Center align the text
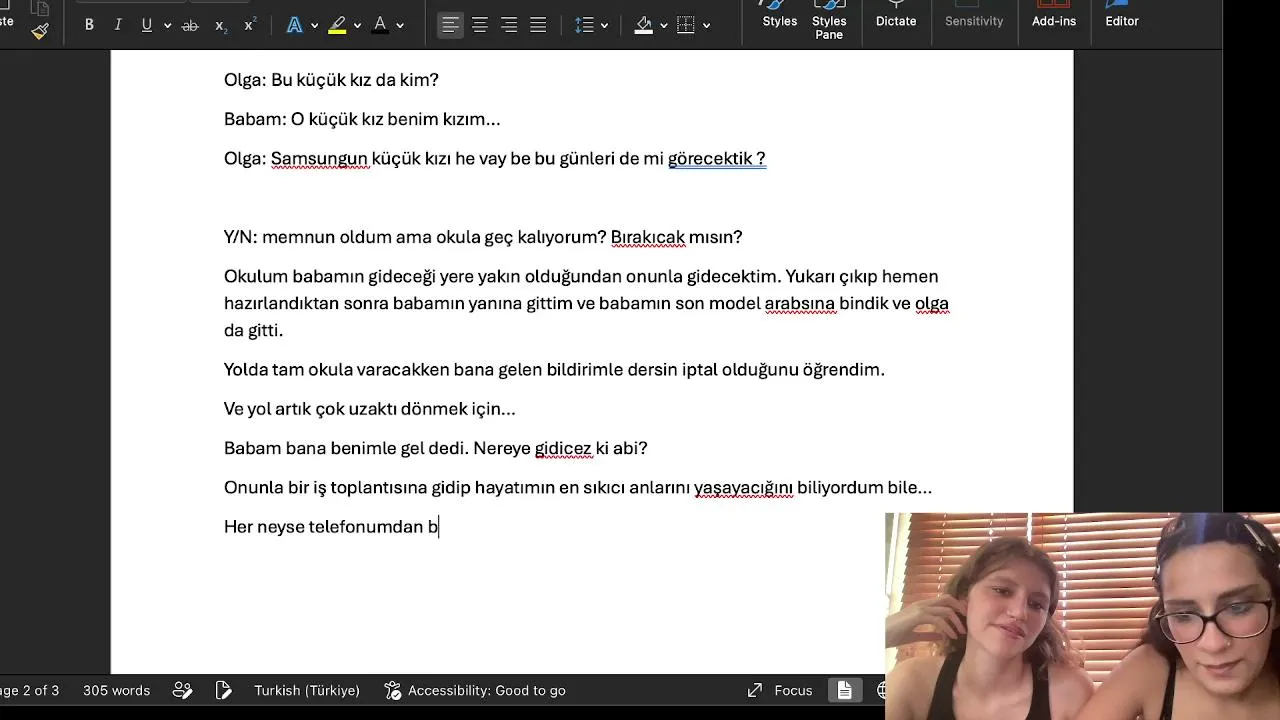 click(x=480, y=25)
